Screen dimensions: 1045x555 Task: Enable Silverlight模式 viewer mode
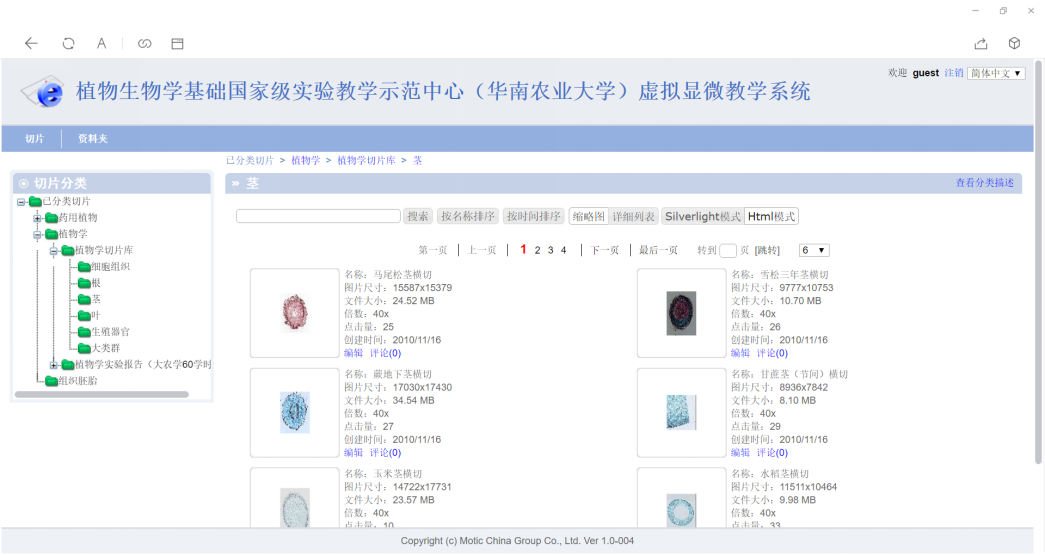[702, 216]
